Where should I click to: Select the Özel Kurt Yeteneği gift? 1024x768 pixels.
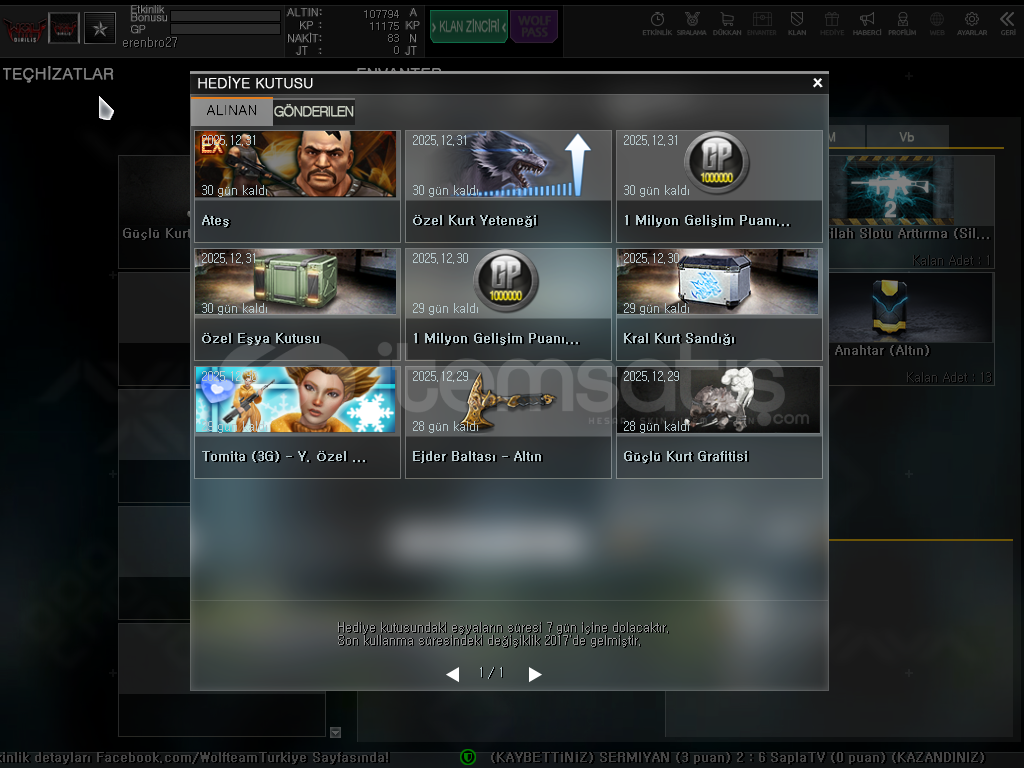[508, 186]
